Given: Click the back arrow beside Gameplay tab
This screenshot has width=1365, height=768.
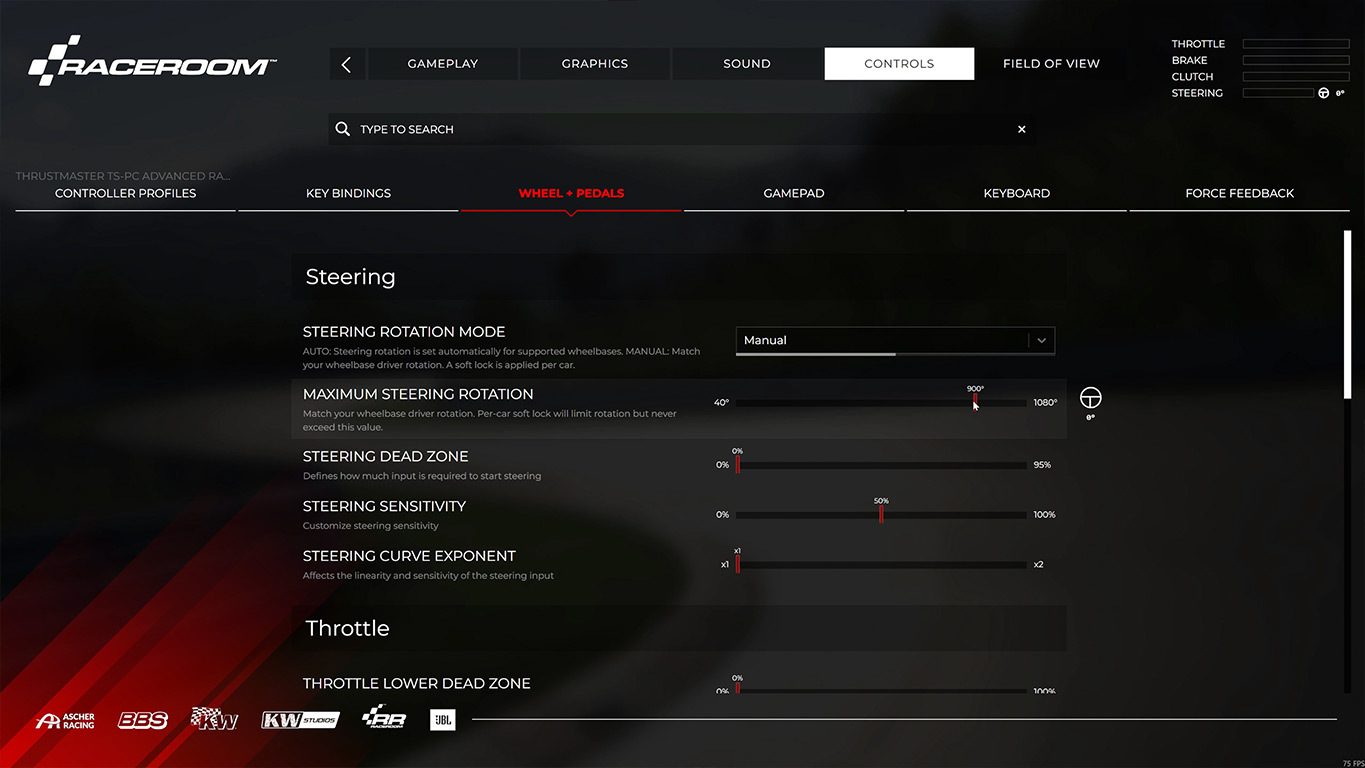Looking at the screenshot, I should point(346,64).
